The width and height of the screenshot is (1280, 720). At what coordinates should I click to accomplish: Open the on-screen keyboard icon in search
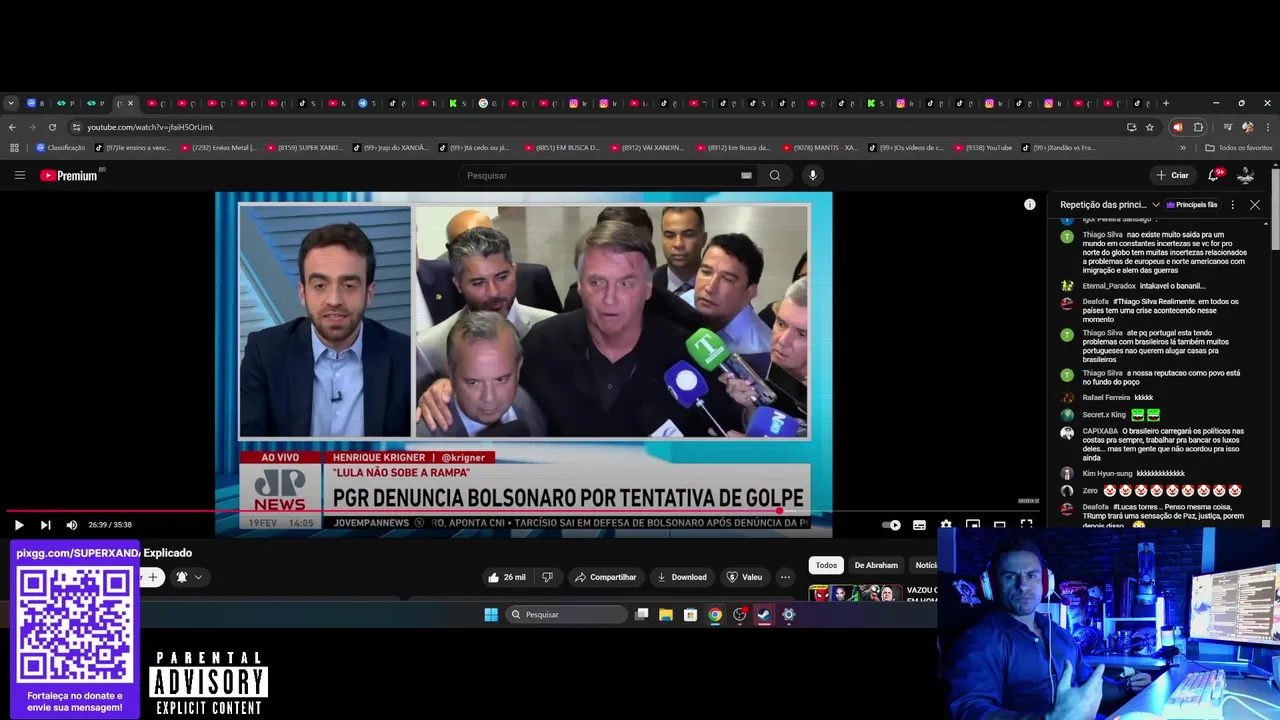746,175
